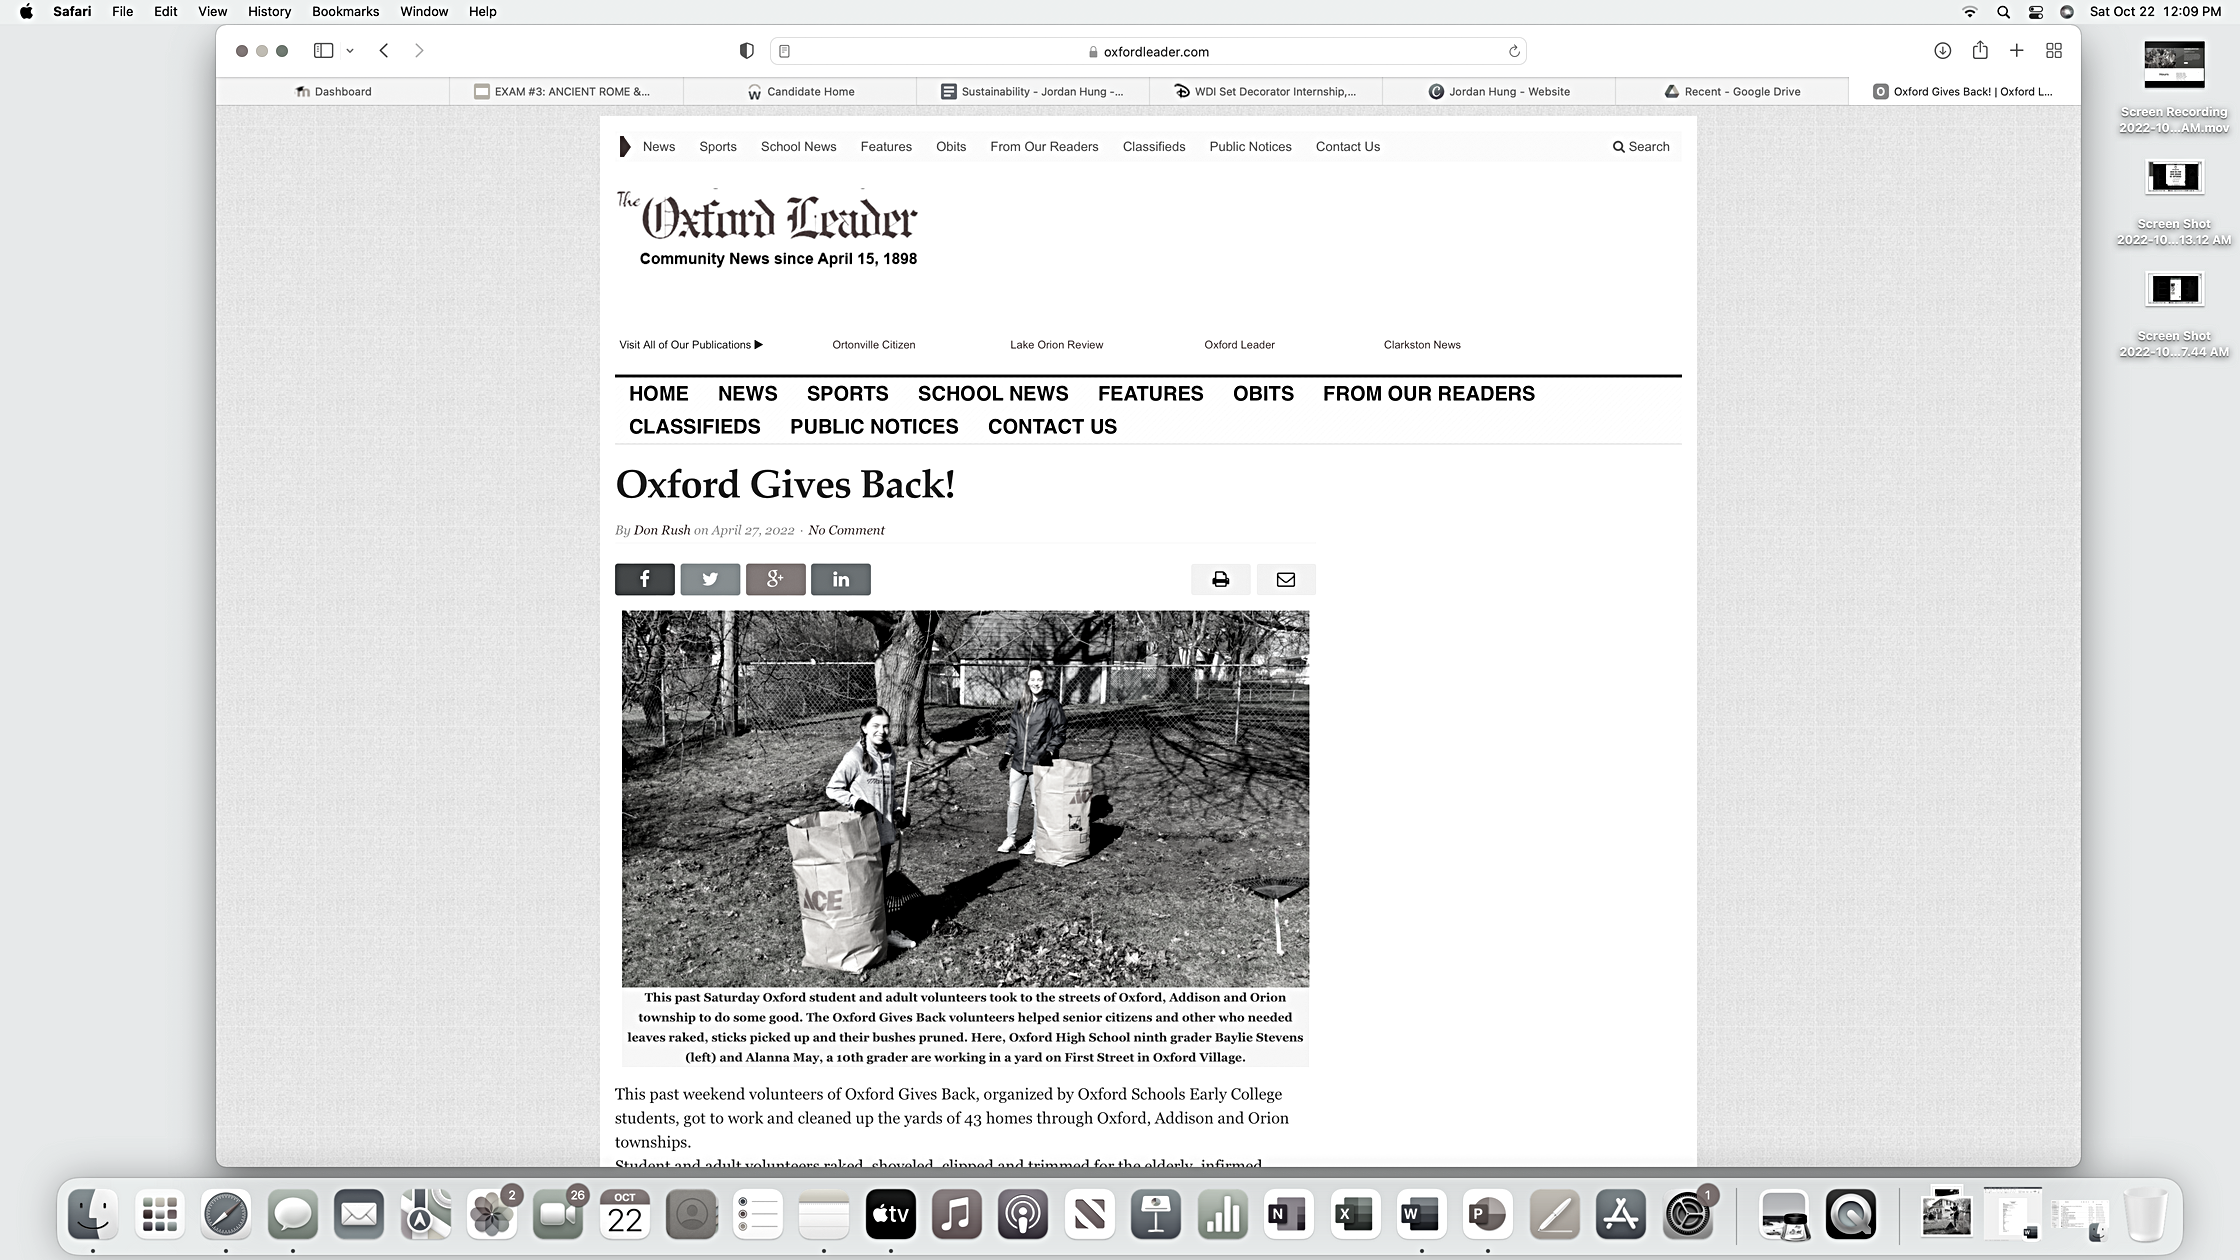This screenshot has width=2240, height=1260.
Task: Open author Don Rush link
Action: 661,530
